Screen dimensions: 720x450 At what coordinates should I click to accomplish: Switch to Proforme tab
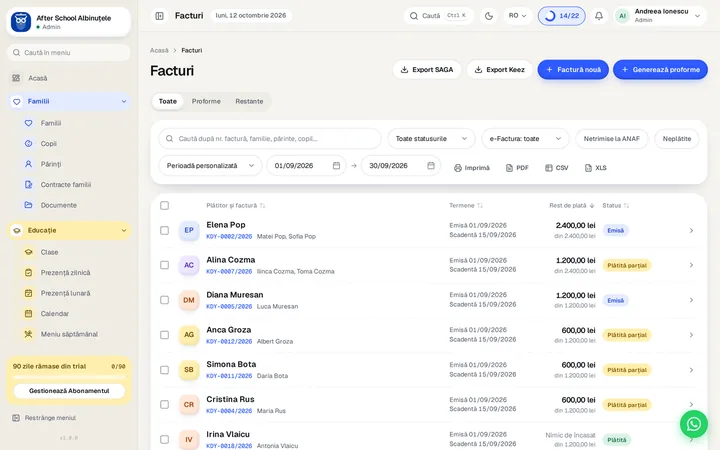pos(206,101)
